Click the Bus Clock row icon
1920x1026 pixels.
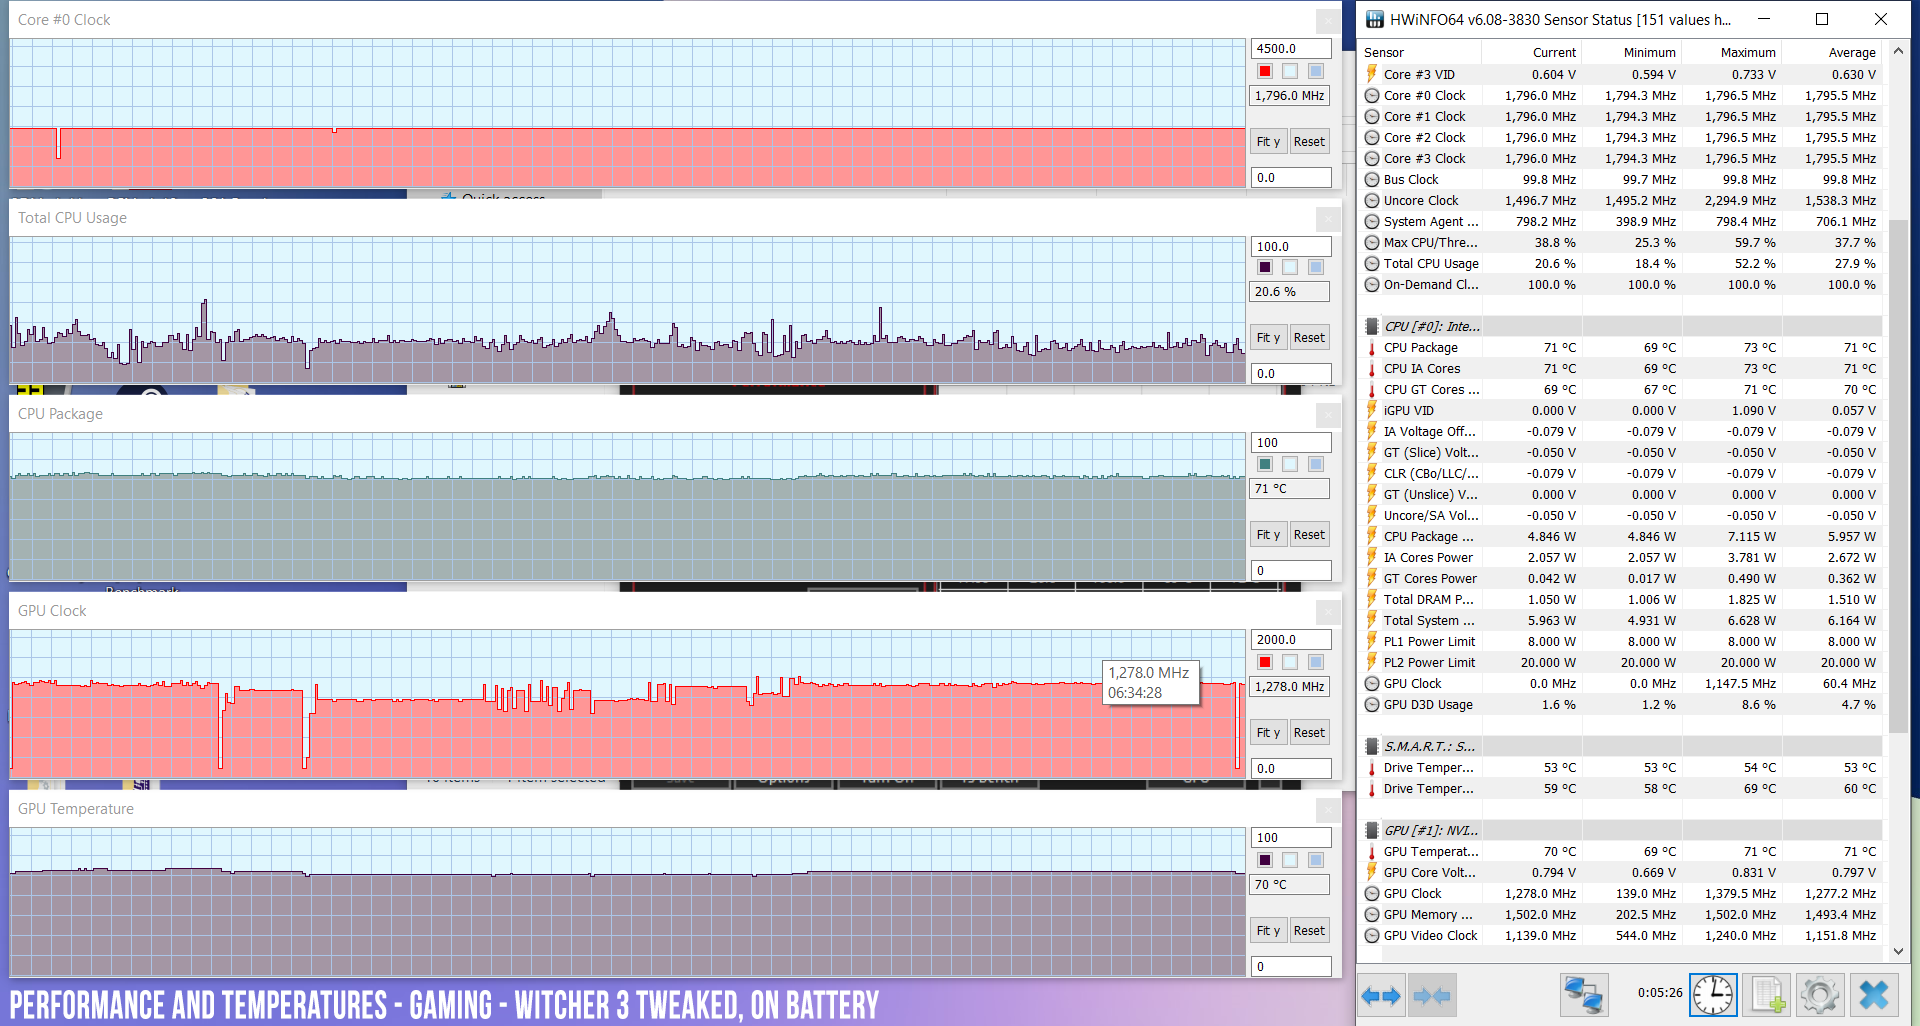click(1372, 180)
